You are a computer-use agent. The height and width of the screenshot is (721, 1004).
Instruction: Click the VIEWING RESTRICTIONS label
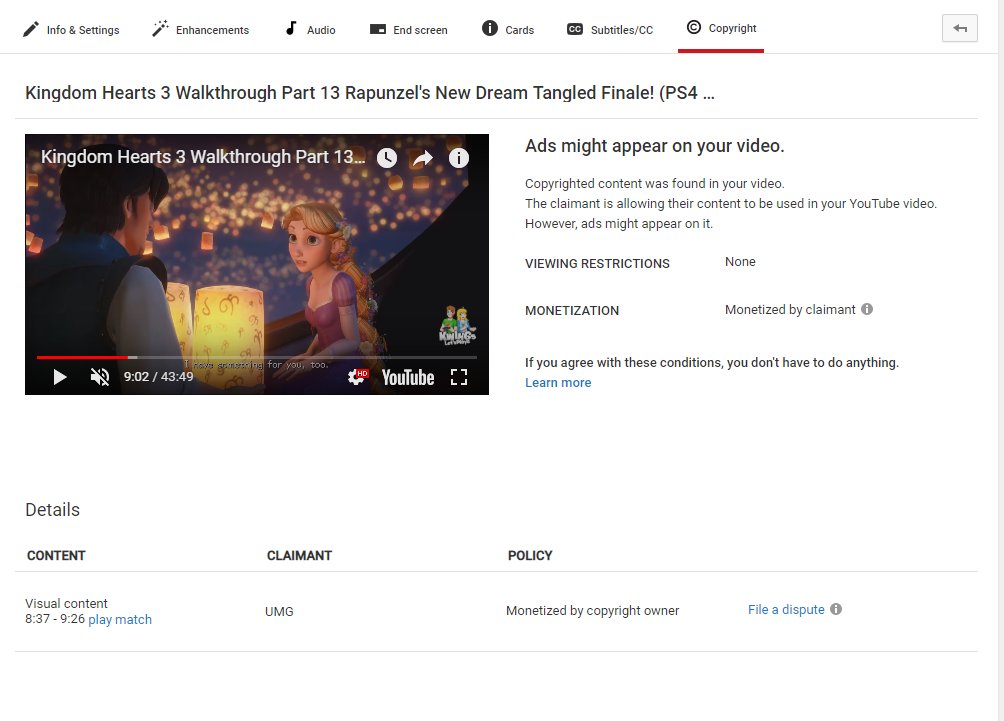pyautogui.click(x=597, y=264)
